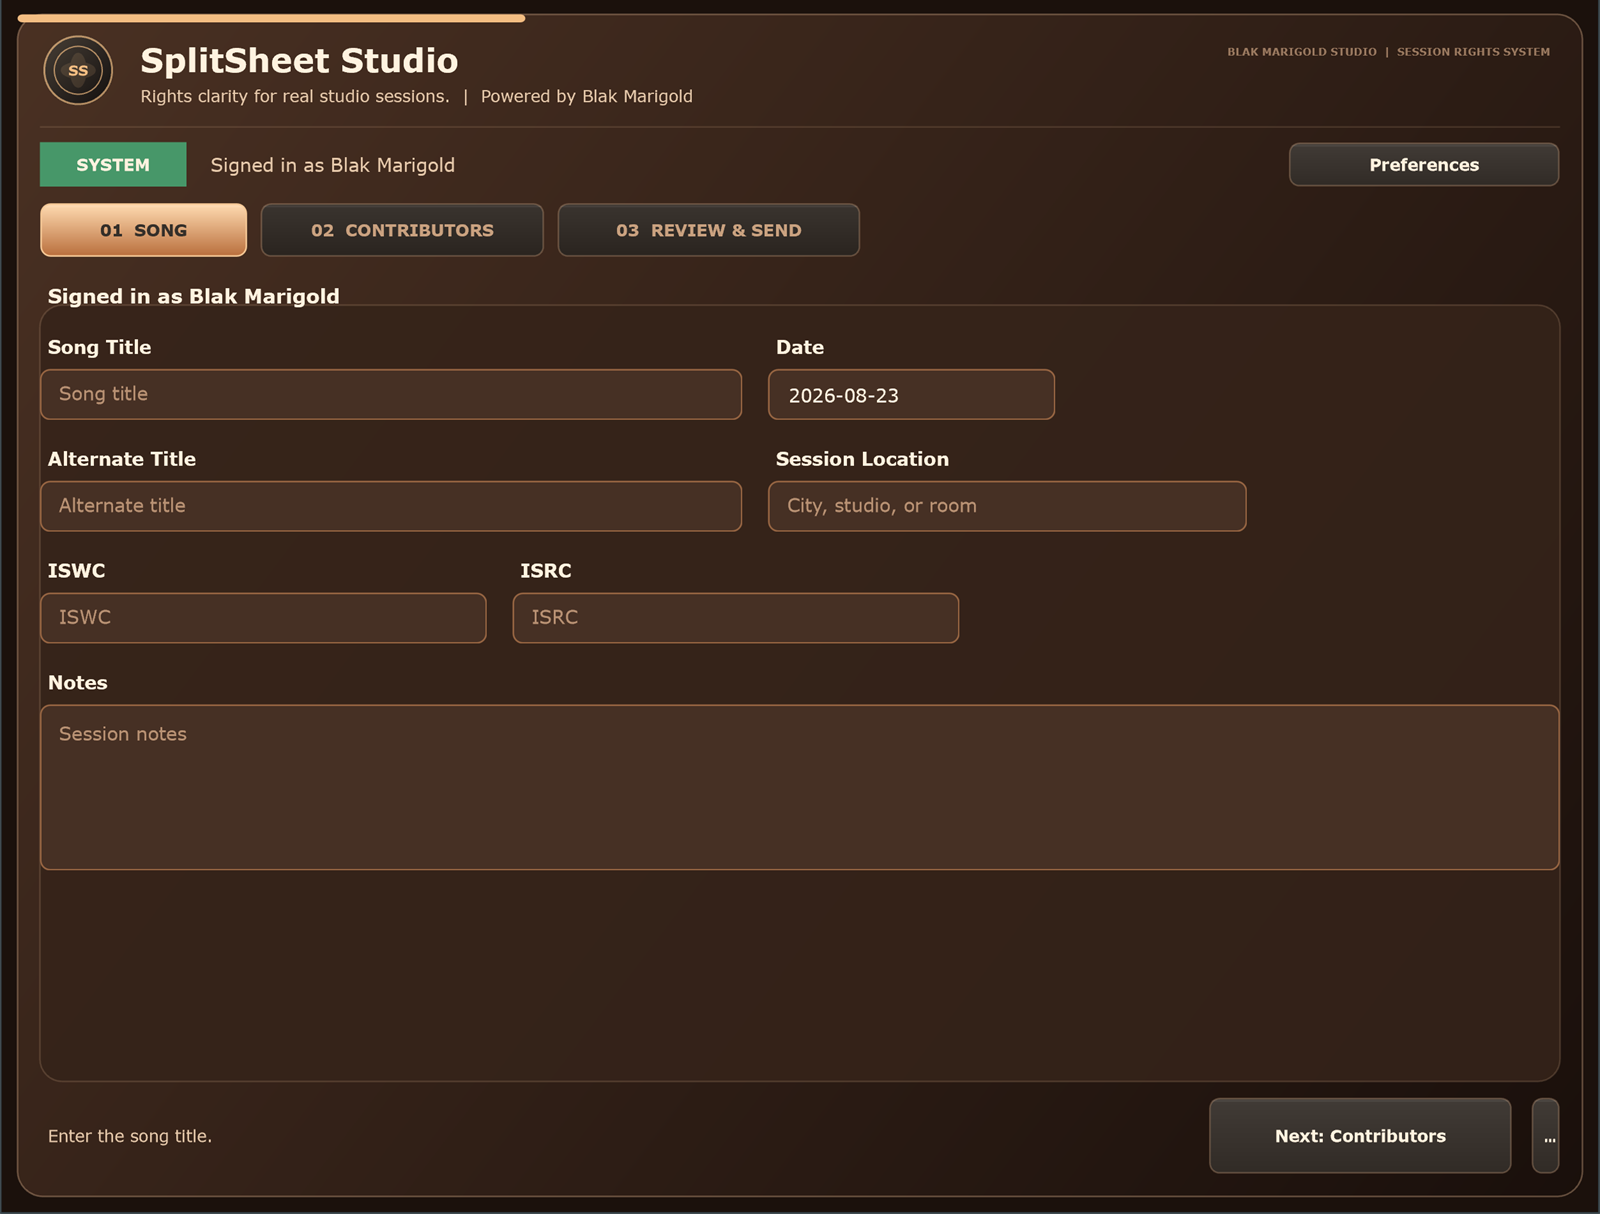Viewport: 1600px width, 1214px height.
Task: Click the green SYSTEM badge
Action: pos(113,165)
